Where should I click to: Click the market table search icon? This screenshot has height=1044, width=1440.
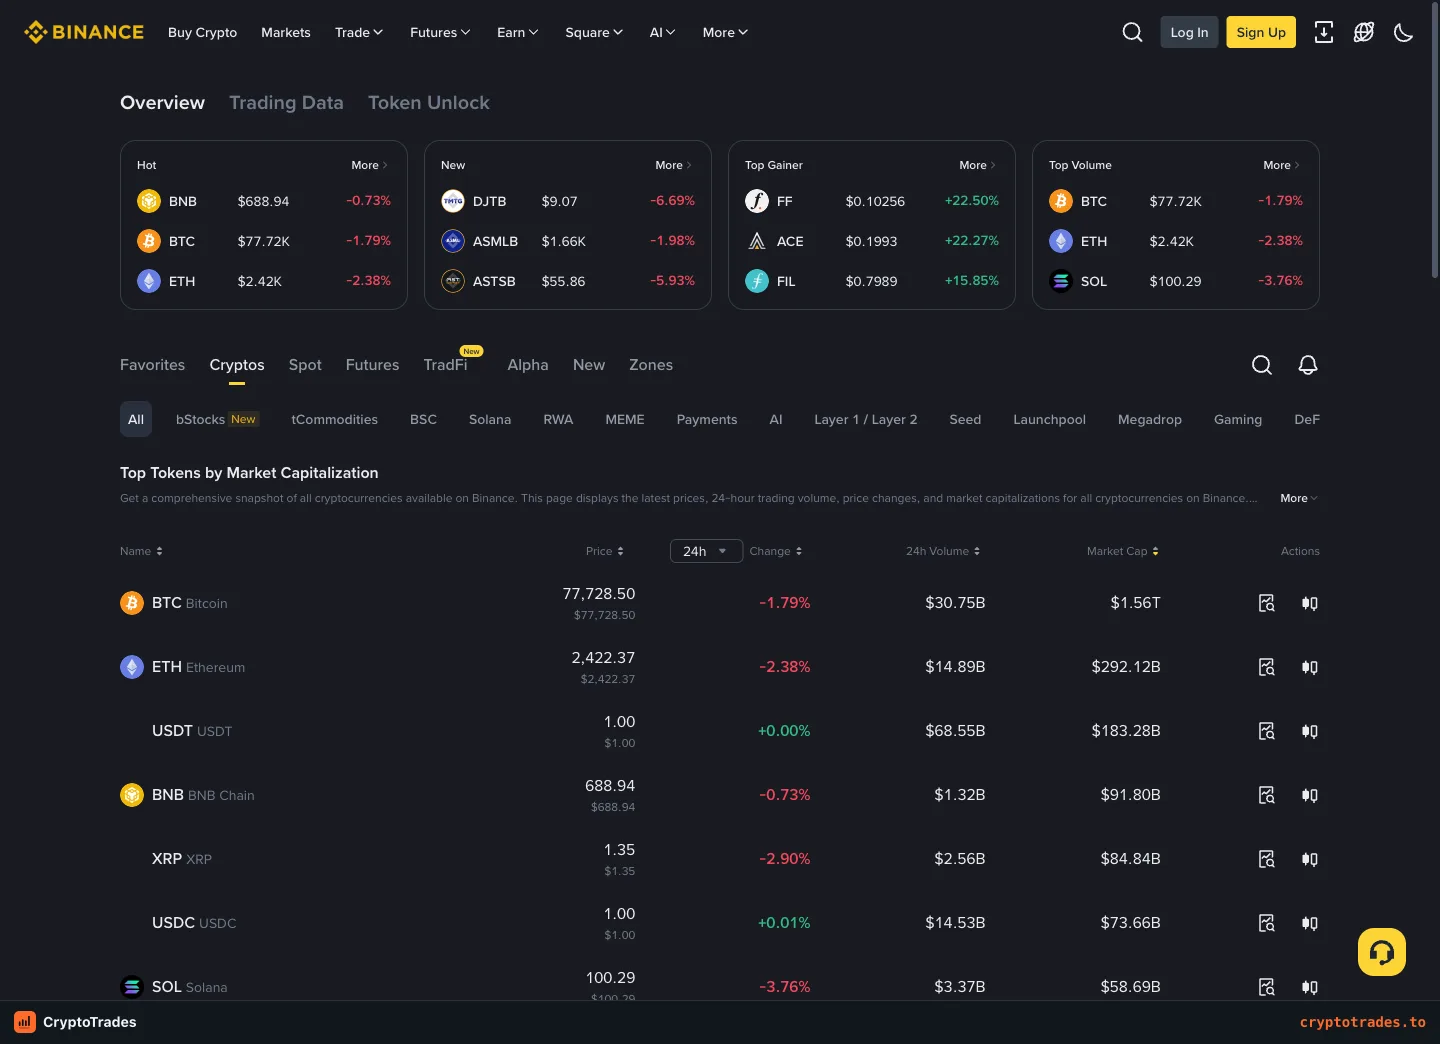1262,365
